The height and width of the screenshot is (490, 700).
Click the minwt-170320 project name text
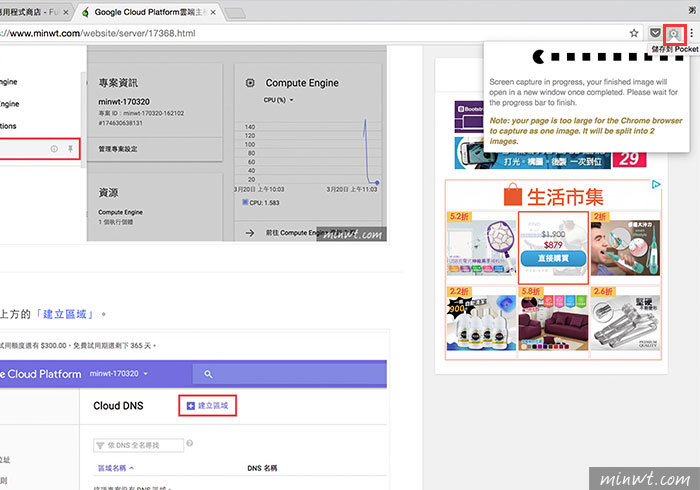[124, 102]
